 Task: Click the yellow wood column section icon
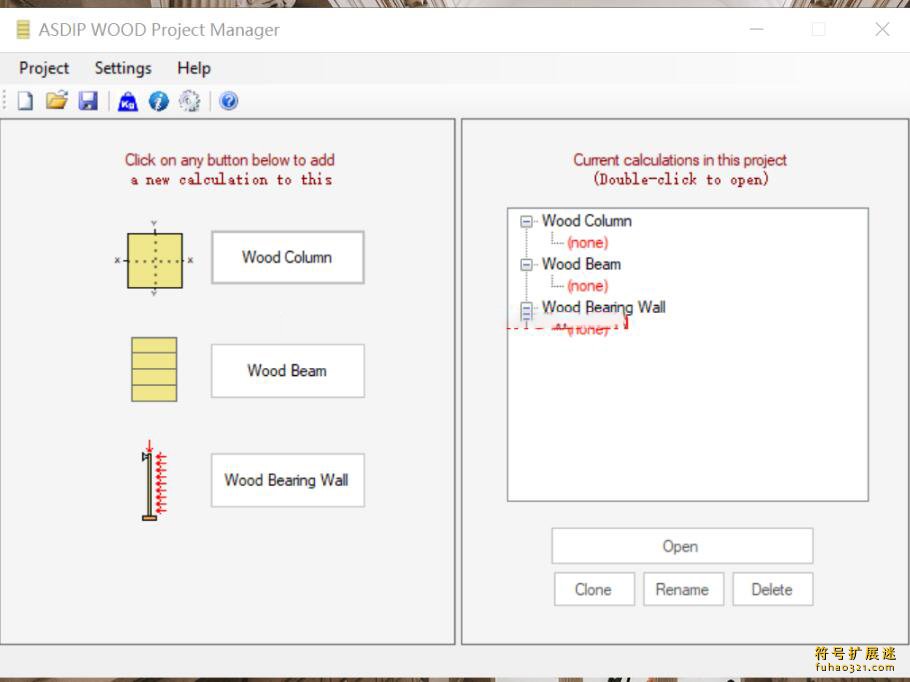tap(155, 260)
